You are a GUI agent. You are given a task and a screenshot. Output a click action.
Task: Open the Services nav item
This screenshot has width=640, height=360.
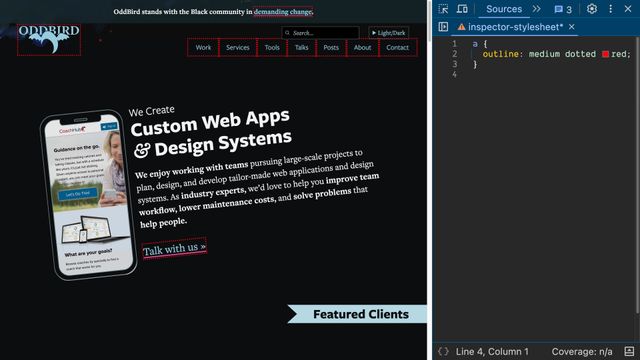click(238, 47)
